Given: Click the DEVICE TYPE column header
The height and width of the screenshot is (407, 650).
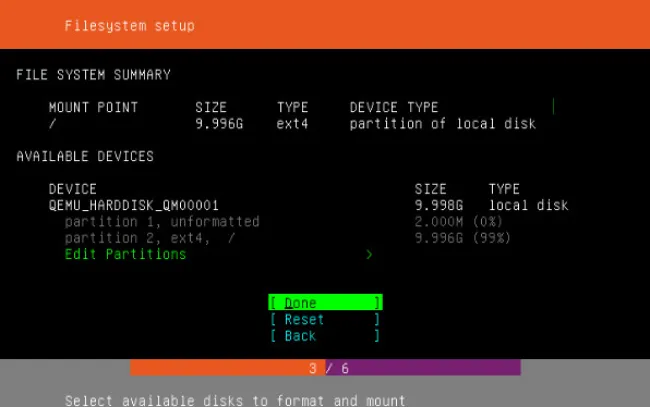Looking at the screenshot, I should 394,107.
